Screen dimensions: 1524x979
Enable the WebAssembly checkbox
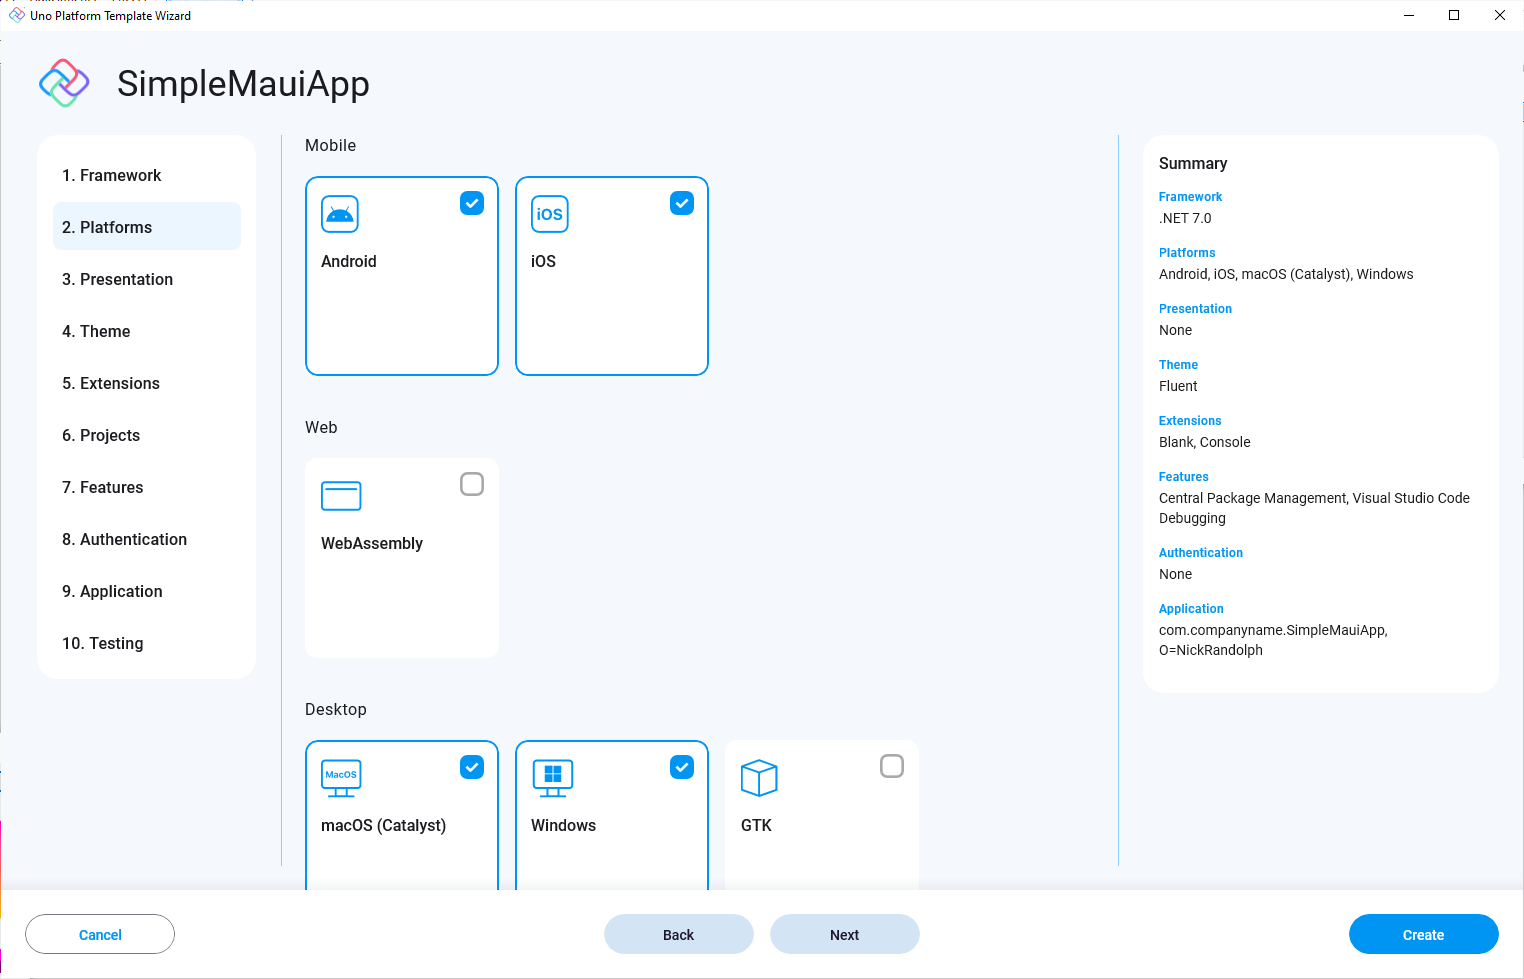(472, 485)
